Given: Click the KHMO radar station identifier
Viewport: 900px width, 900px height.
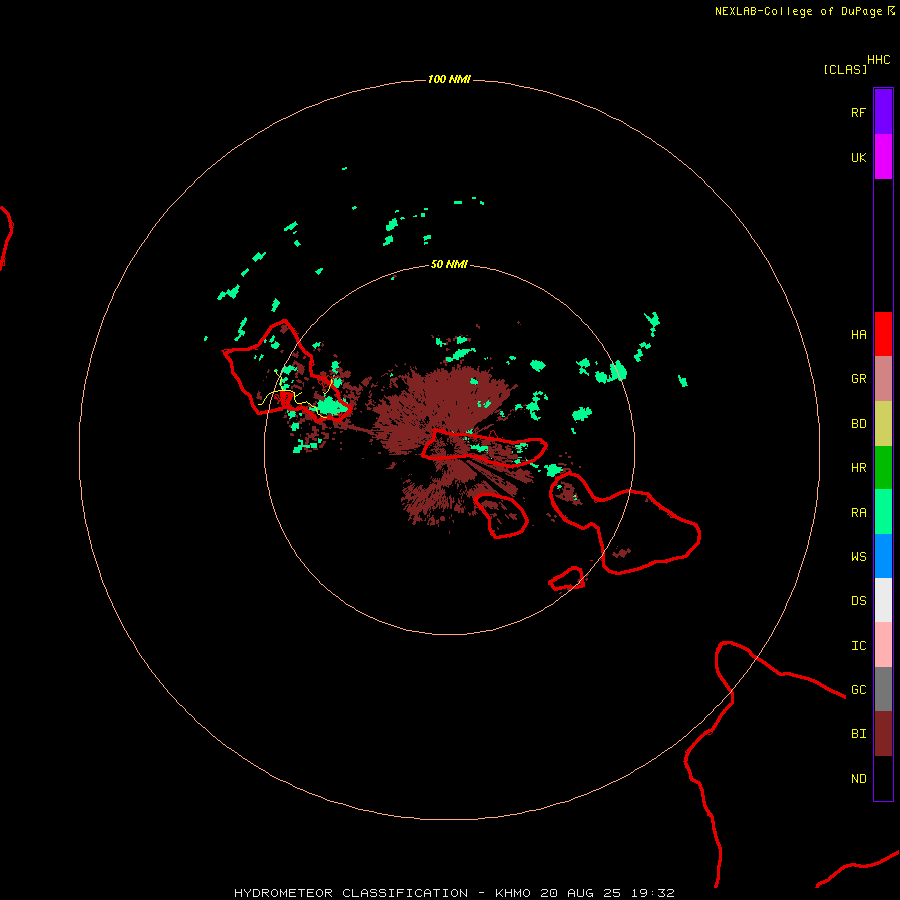Looking at the screenshot, I should coord(513,893).
